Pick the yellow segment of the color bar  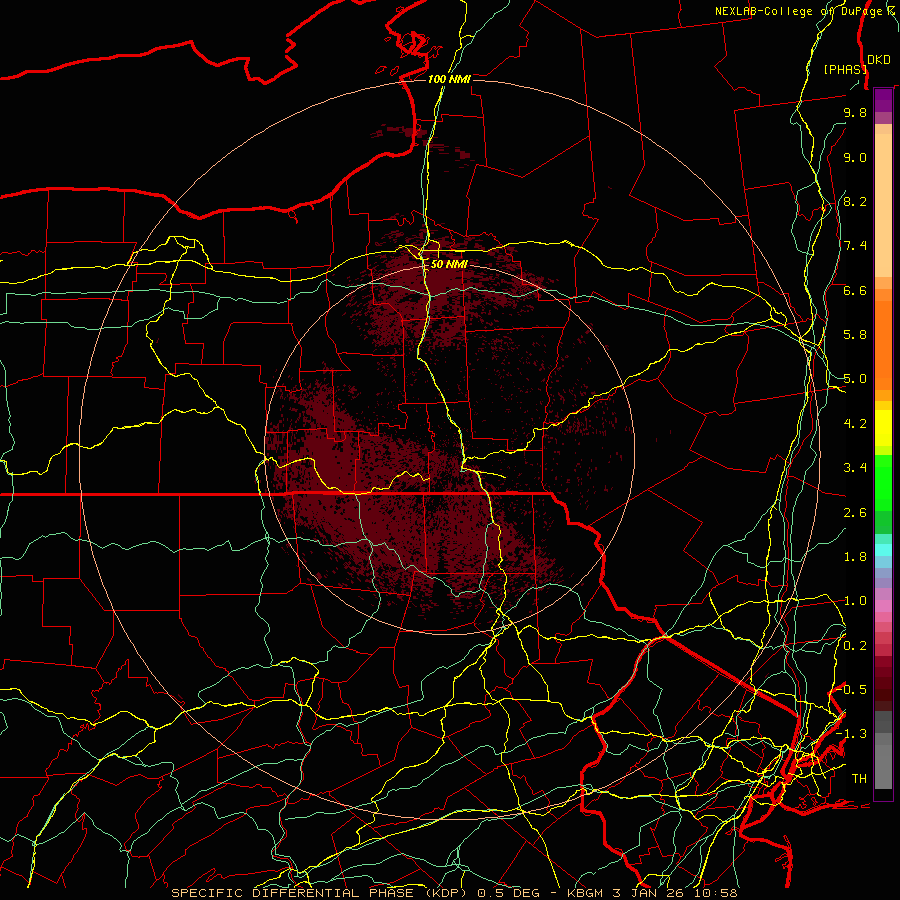click(883, 428)
